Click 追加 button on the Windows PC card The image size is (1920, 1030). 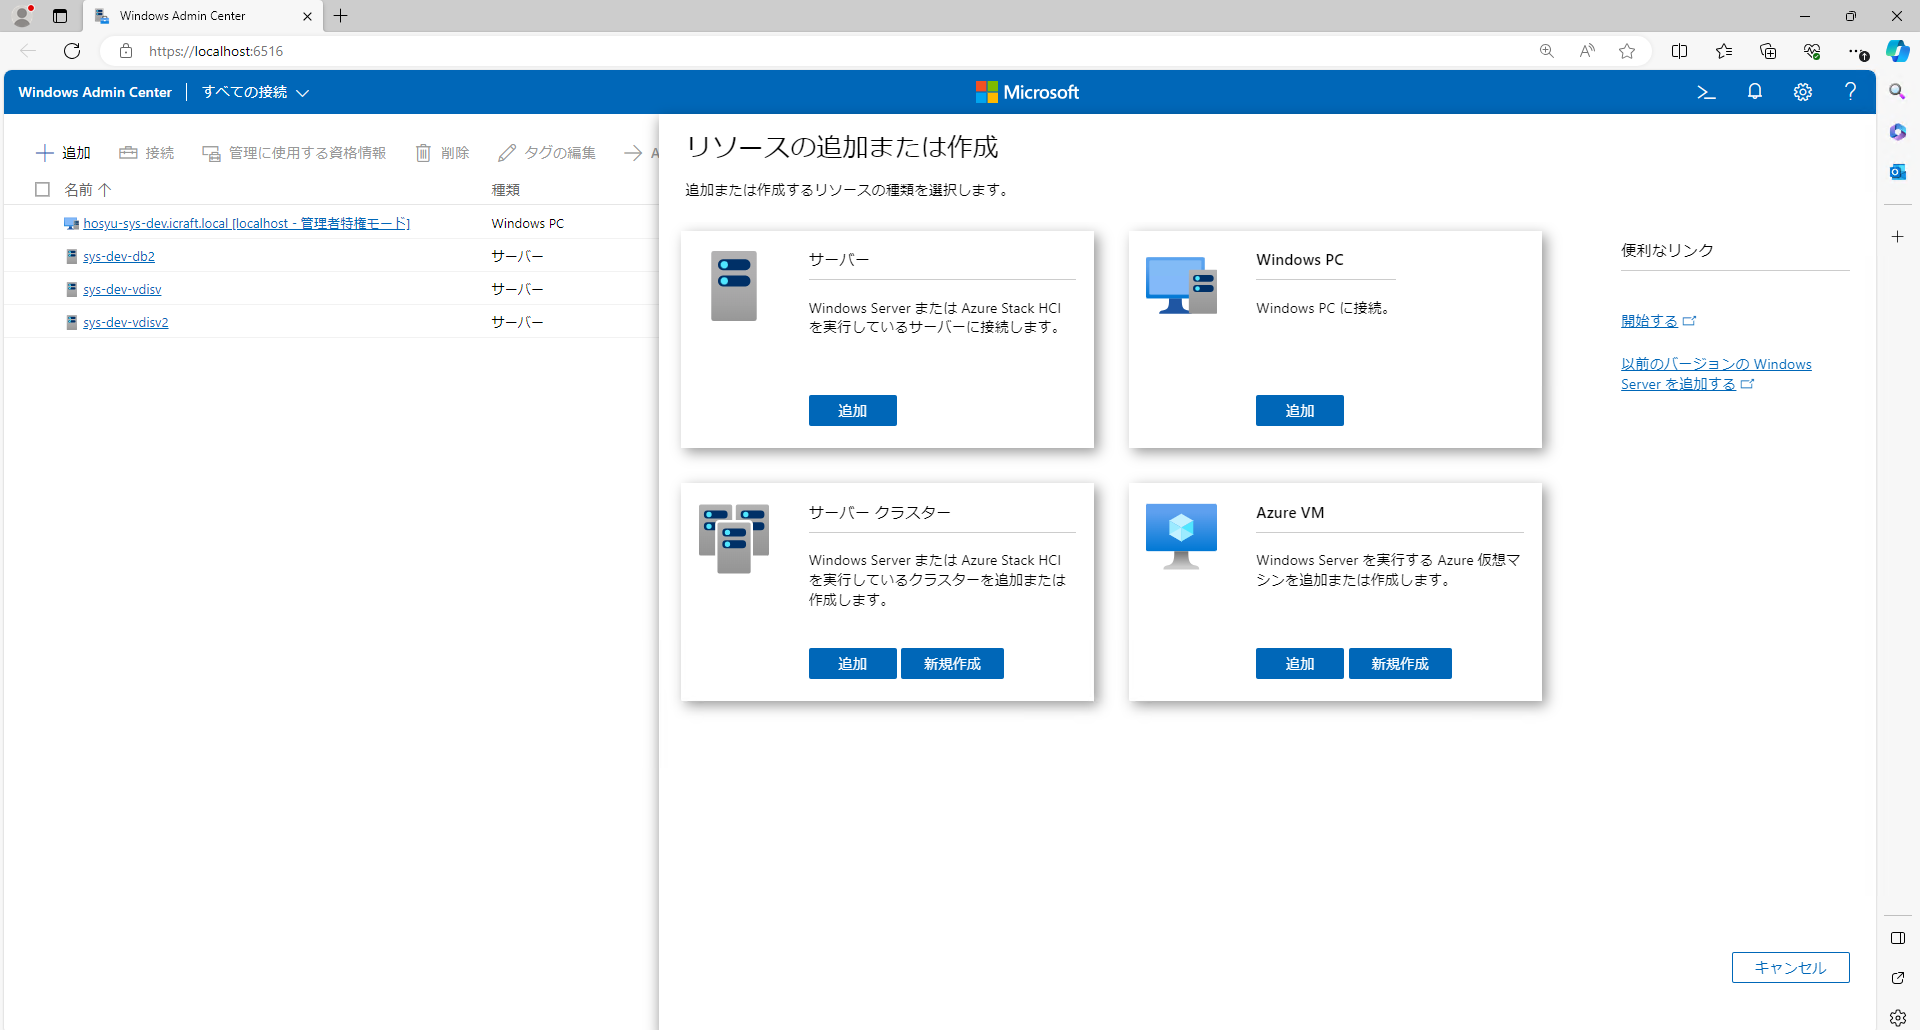(1299, 411)
